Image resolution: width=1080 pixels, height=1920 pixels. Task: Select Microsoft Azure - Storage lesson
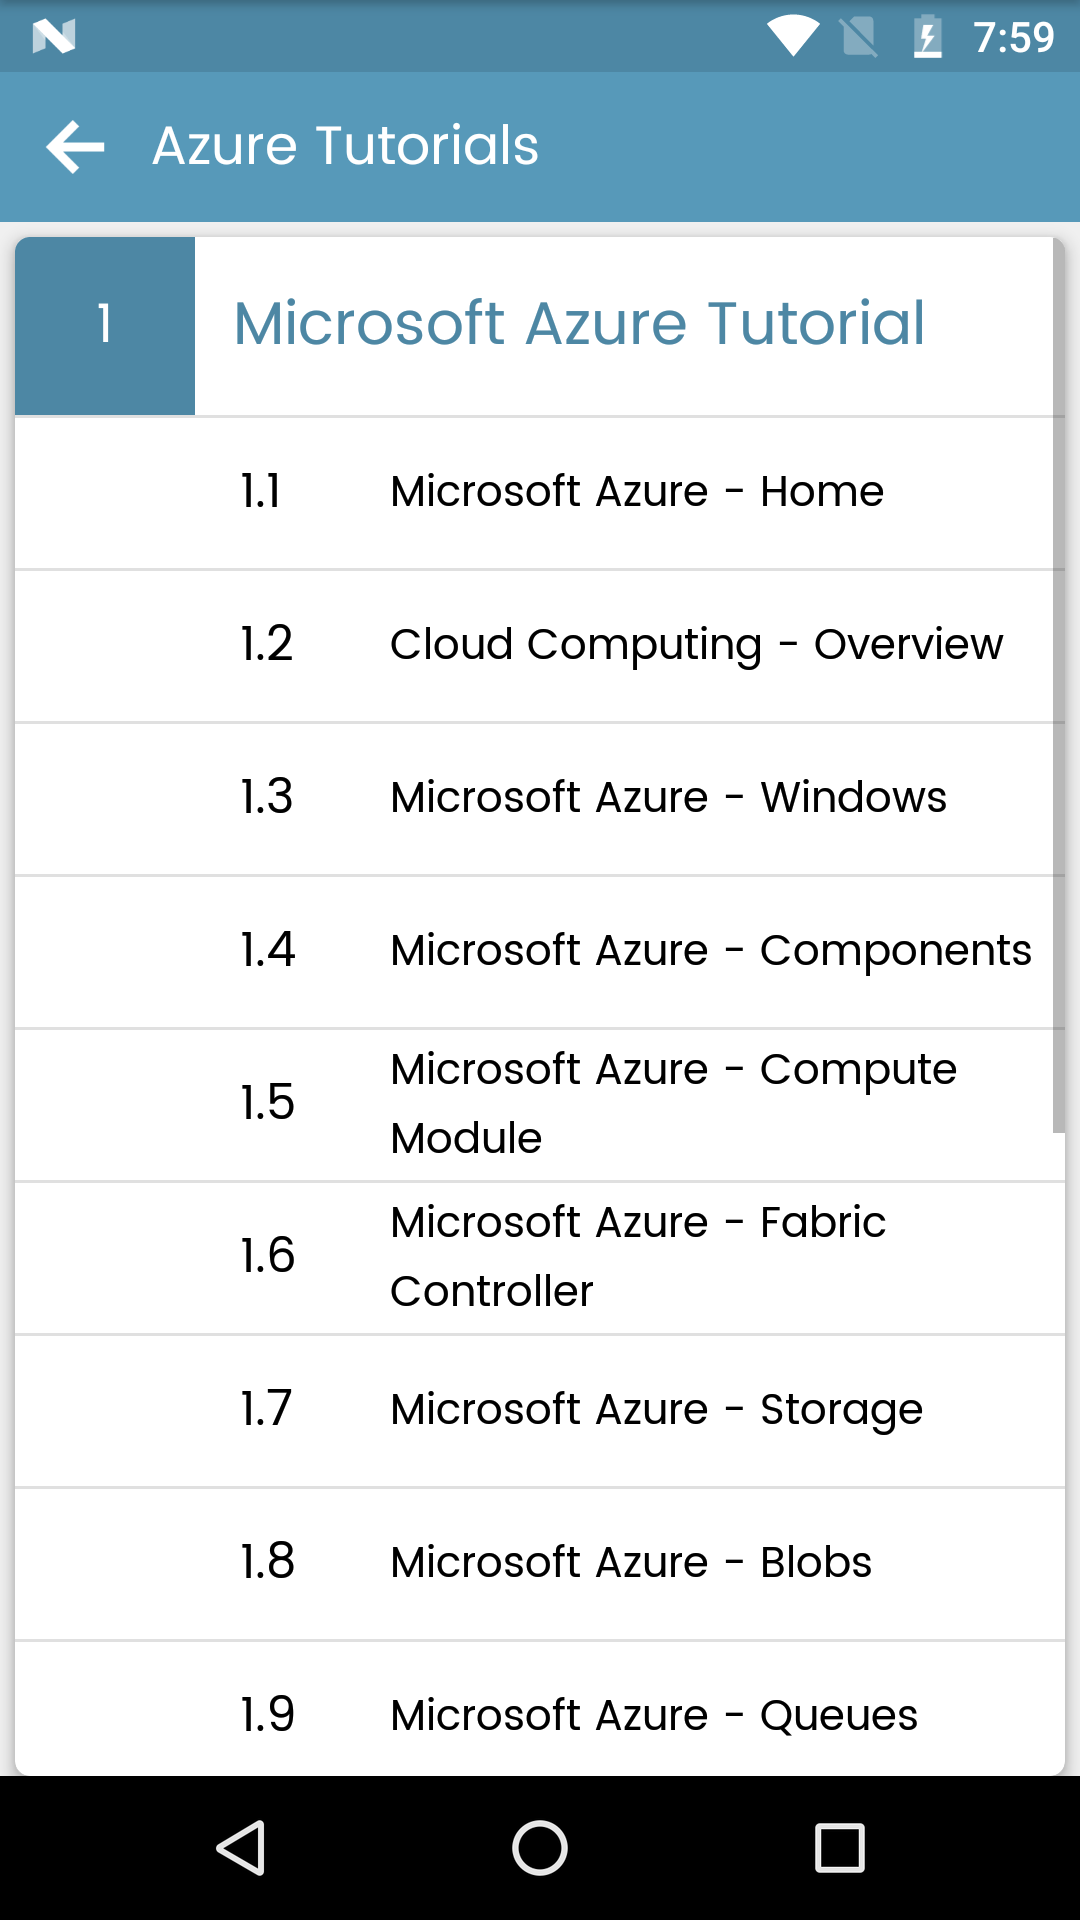(540, 1411)
